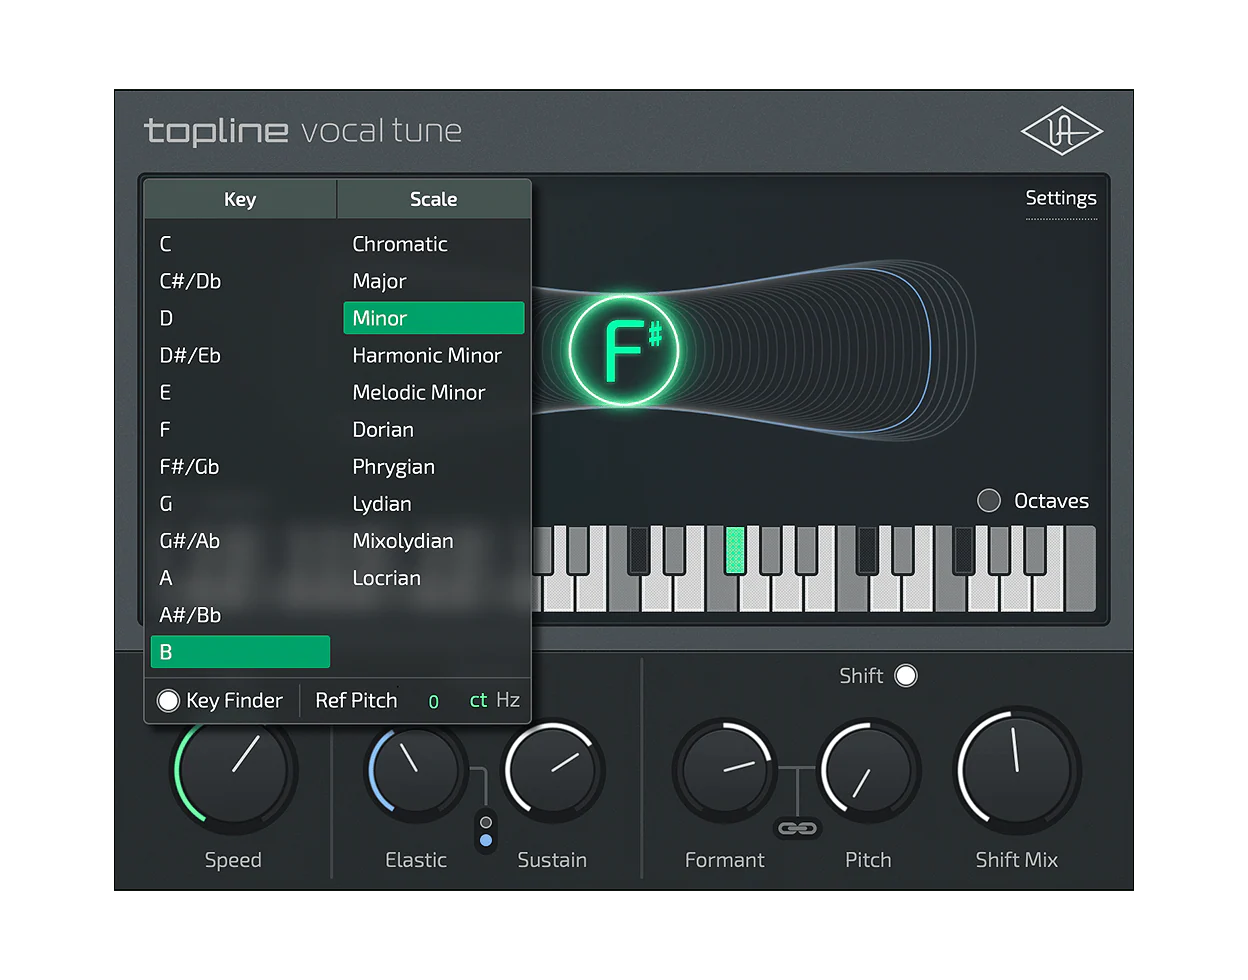Choose Harmonic Minor scale
The height and width of the screenshot is (980, 1248).
click(433, 355)
